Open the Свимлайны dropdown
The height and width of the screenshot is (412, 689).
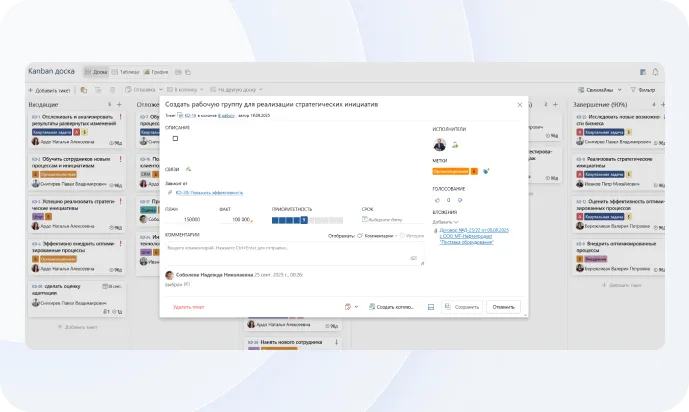599,90
